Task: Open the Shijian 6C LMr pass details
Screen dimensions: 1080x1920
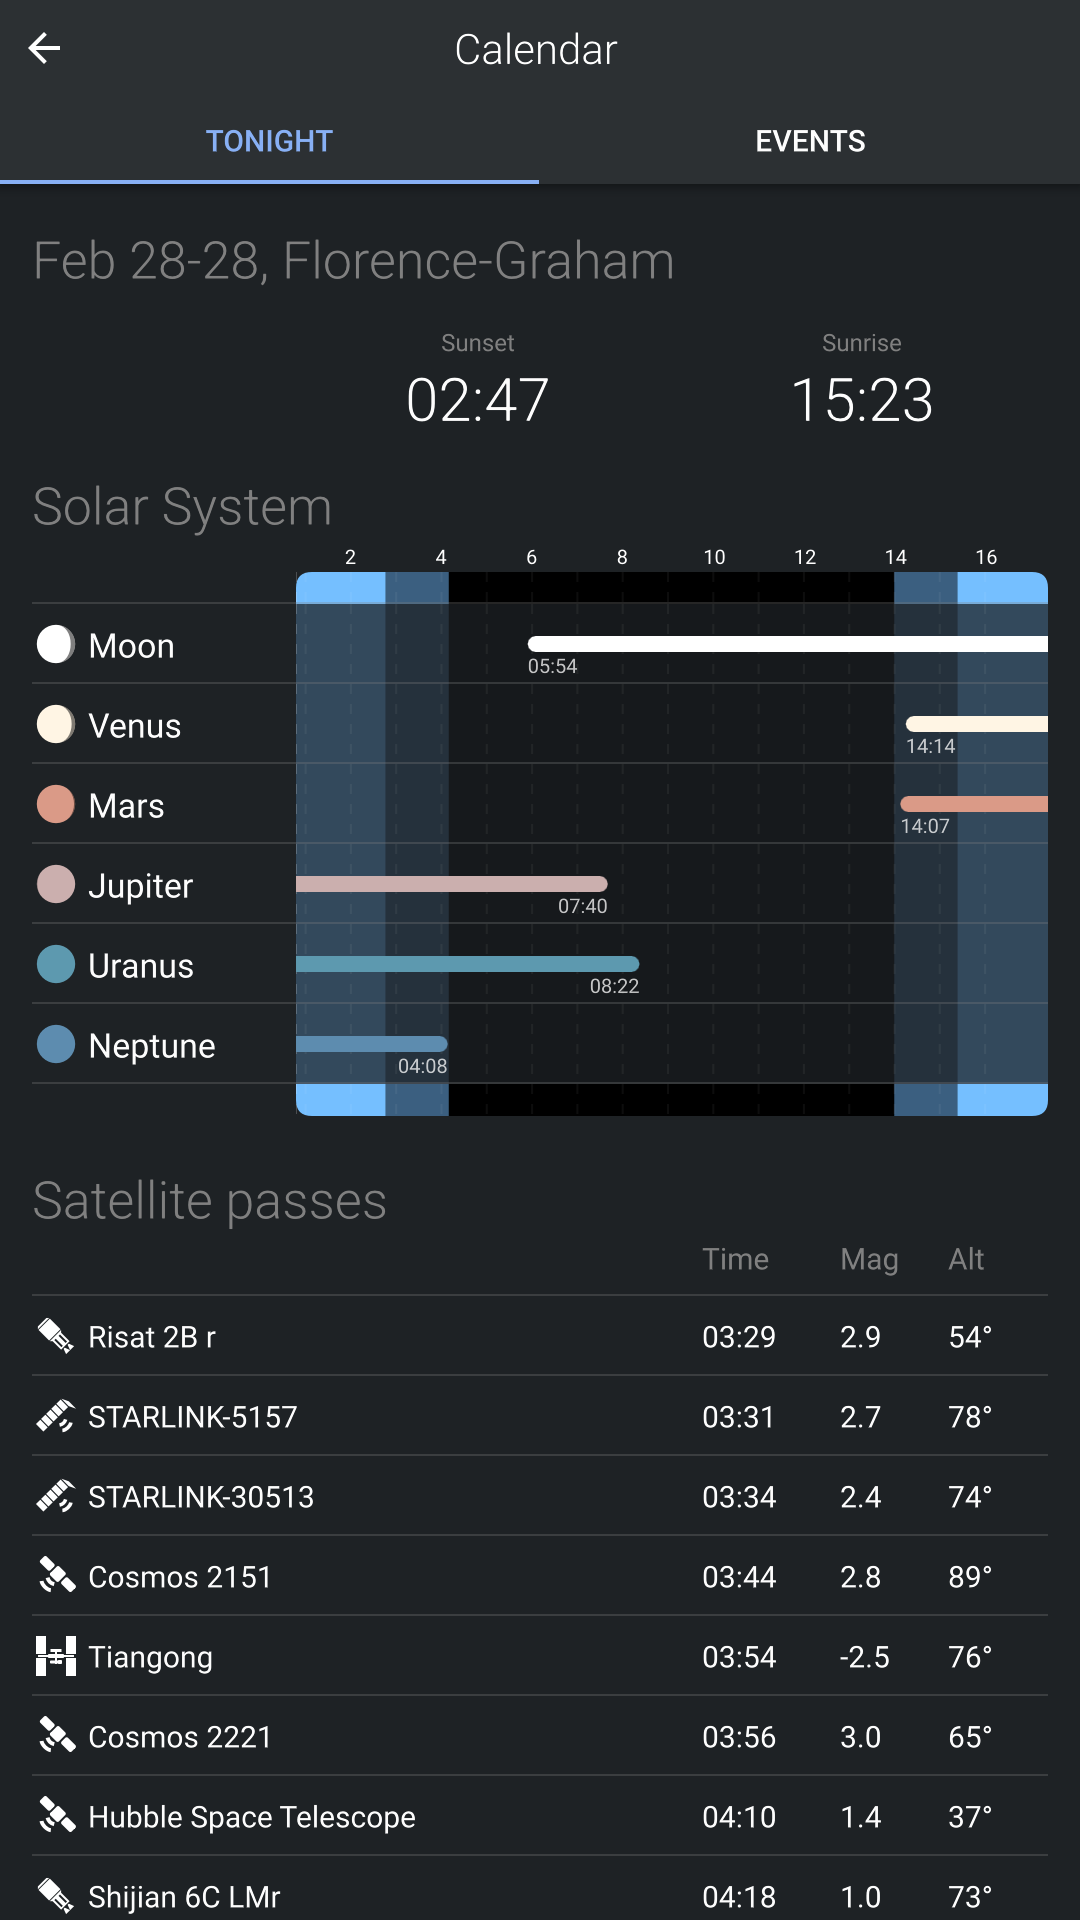Action: point(540,1896)
